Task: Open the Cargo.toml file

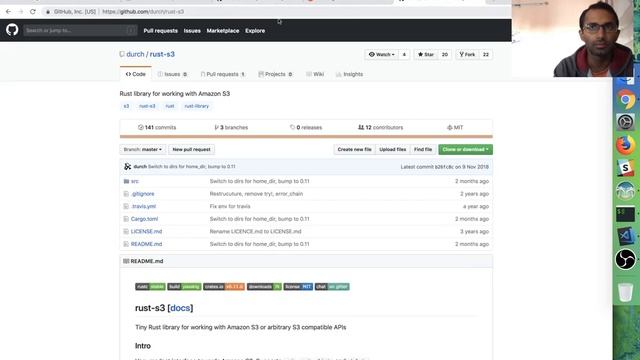Action: (x=144, y=219)
